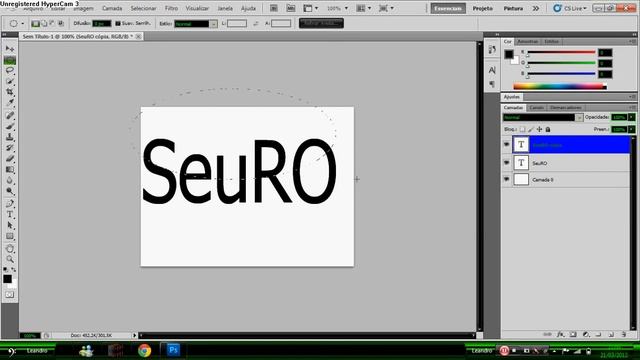Screen dimensions: 640x360
Task: Click Launch Mini Bridge icon
Action: [291, 8]
